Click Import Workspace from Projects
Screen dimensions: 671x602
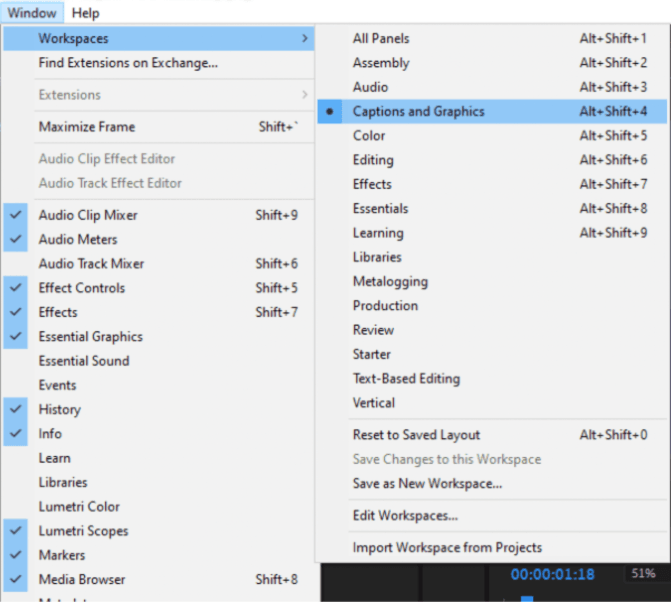(447, 548)
